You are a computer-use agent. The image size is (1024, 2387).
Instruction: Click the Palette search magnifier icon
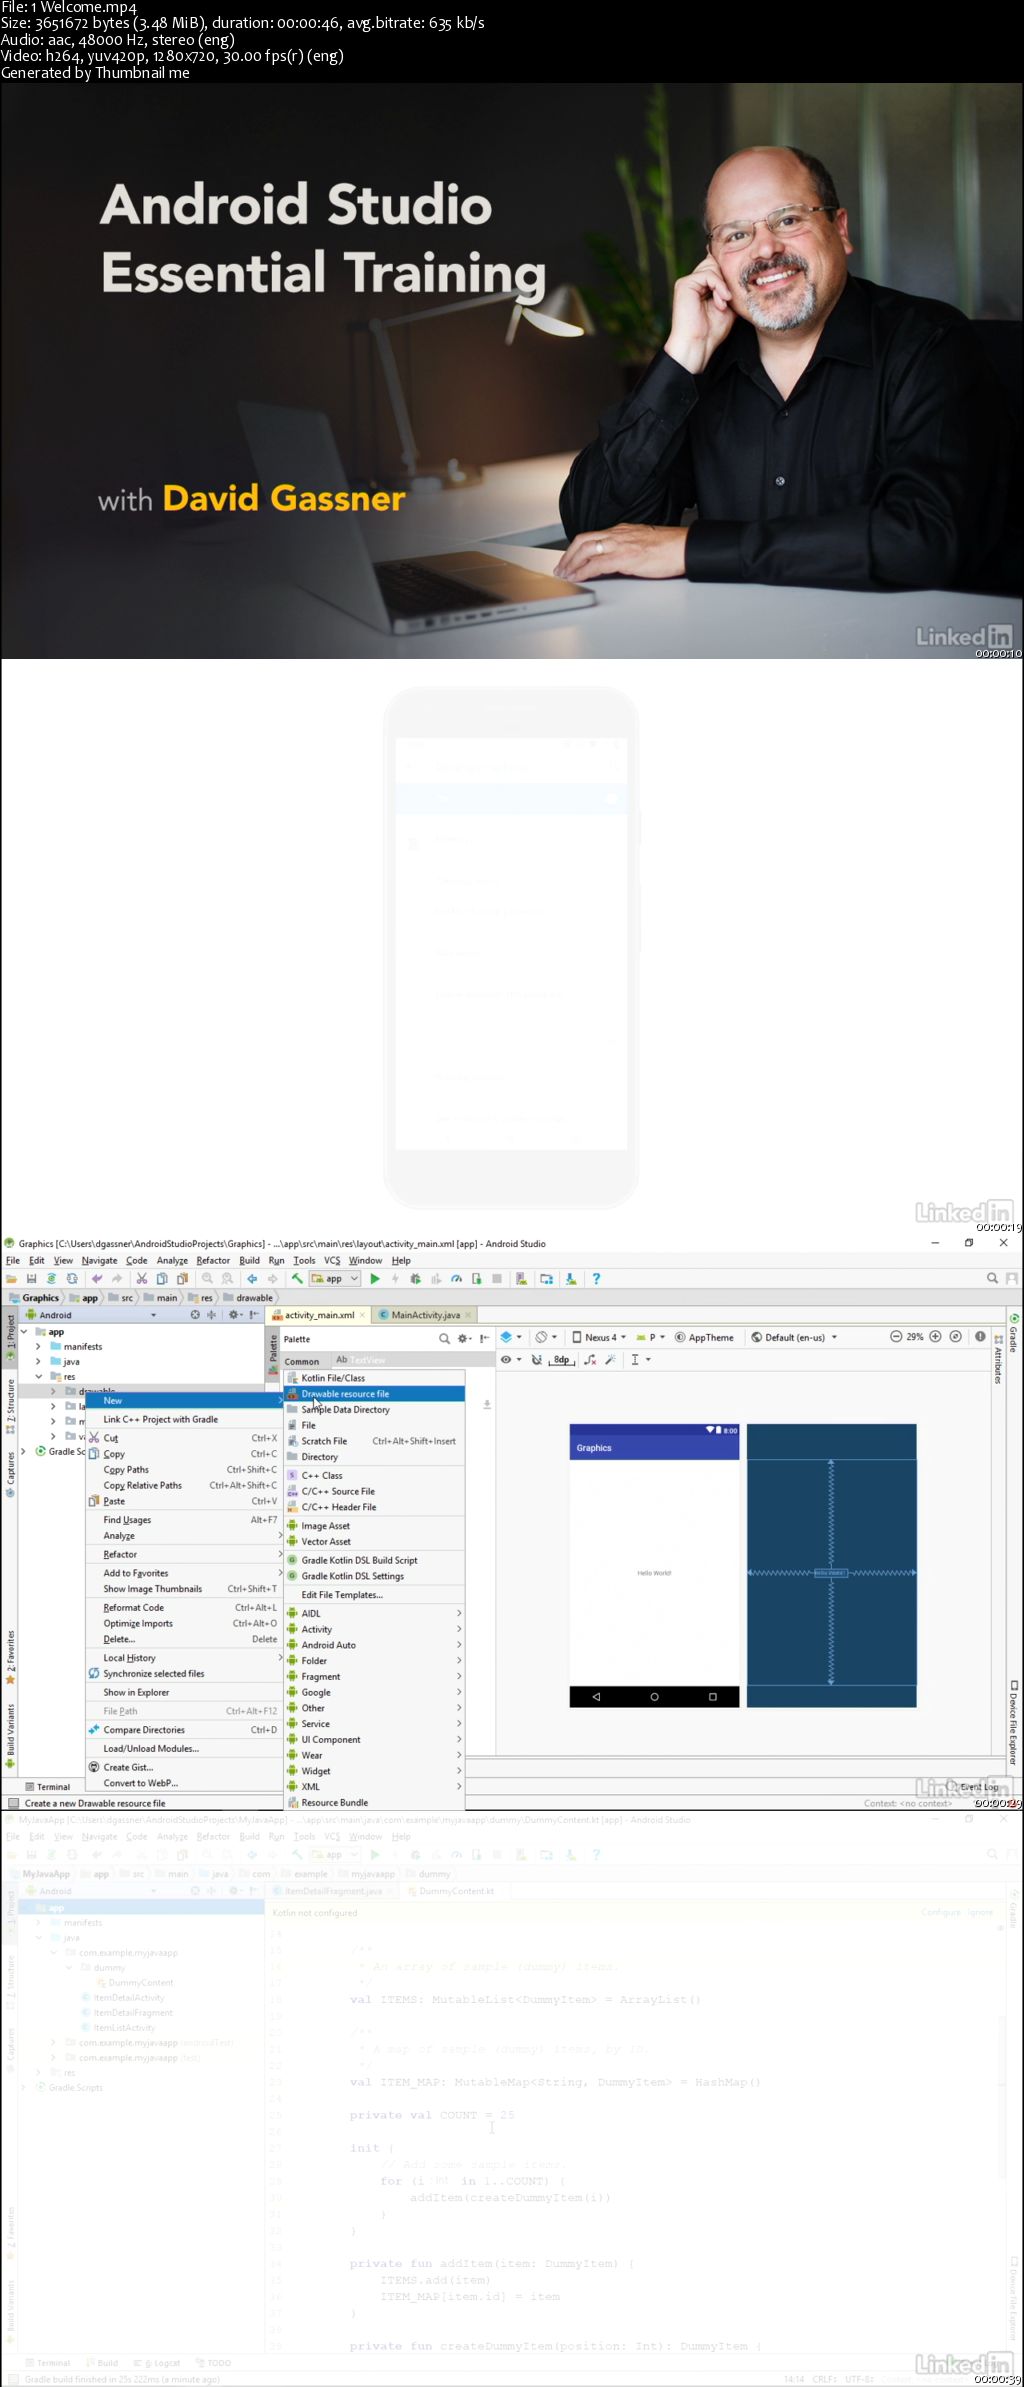[x=444, y=1338]
